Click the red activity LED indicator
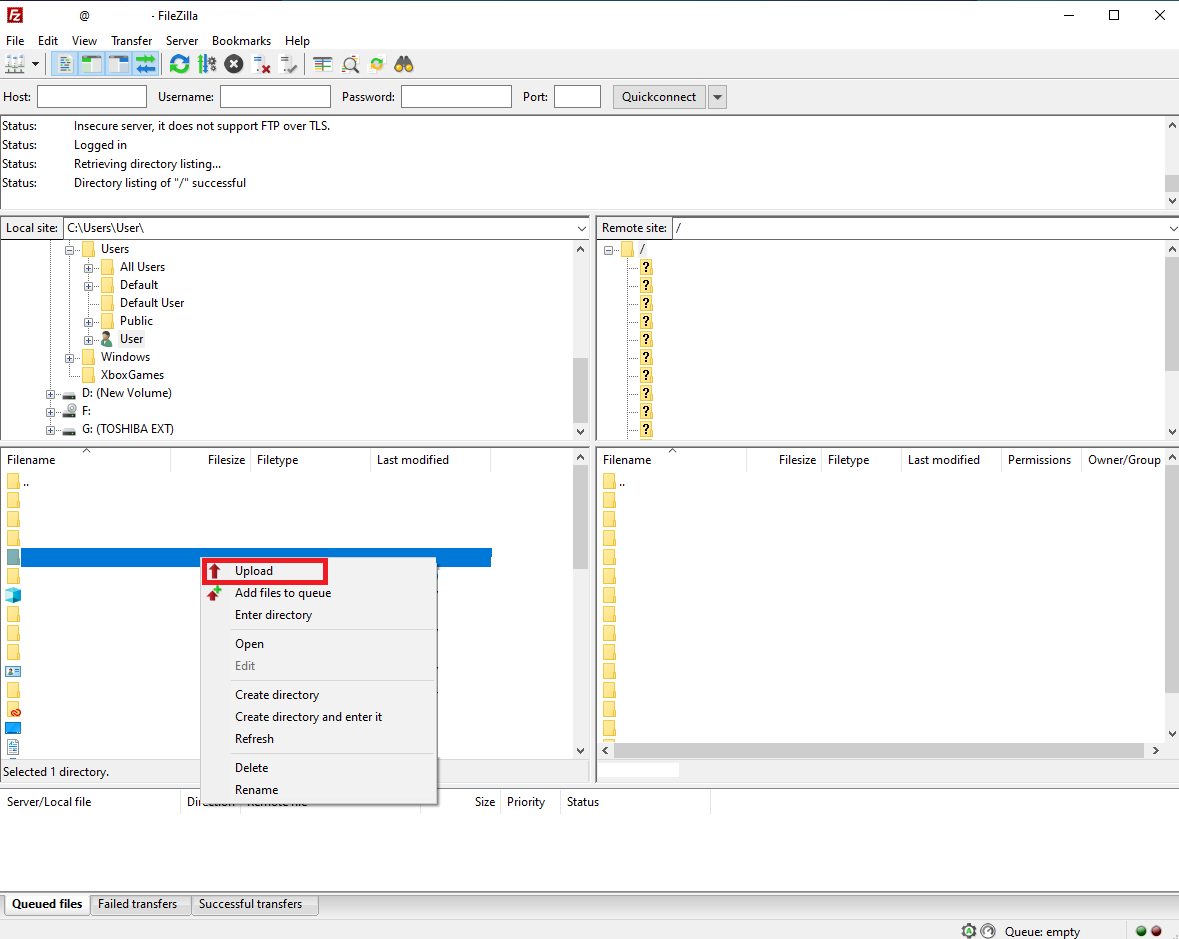The width and height of the screenshot is (1179, 939). [x=1156, y=931]
